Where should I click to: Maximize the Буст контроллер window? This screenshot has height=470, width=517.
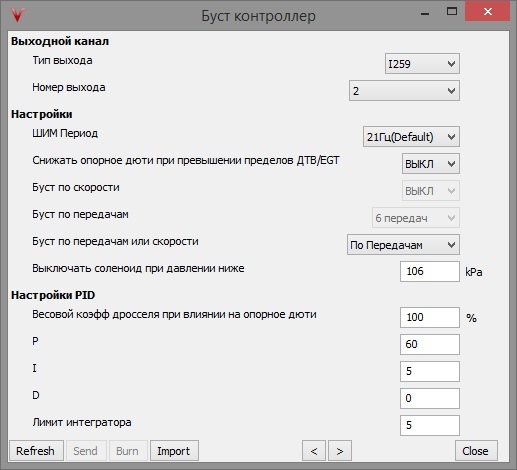(452, 12)
